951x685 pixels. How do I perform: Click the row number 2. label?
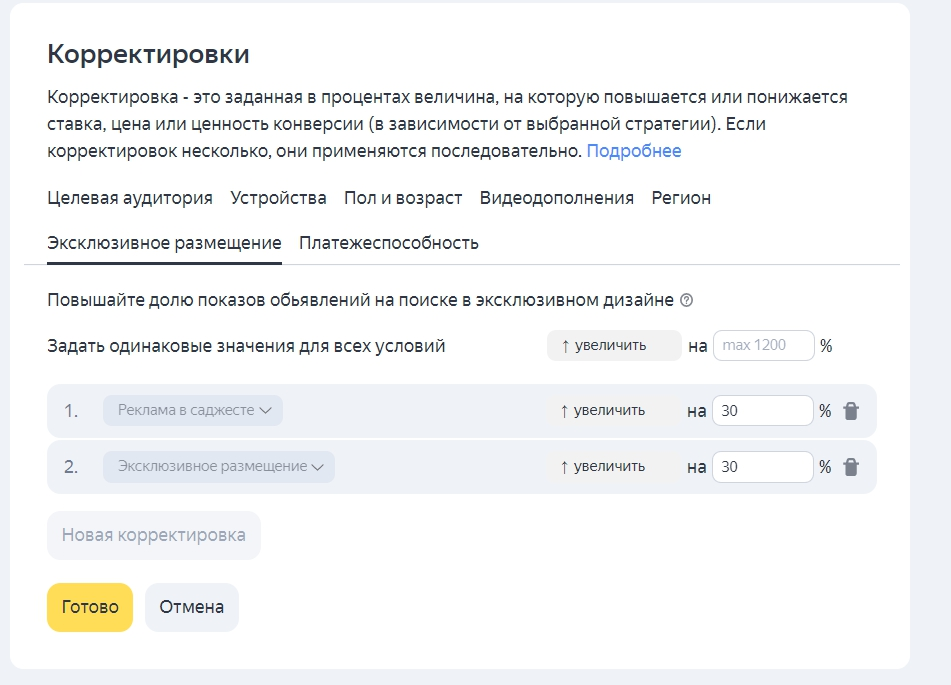(x=71, y=467)
